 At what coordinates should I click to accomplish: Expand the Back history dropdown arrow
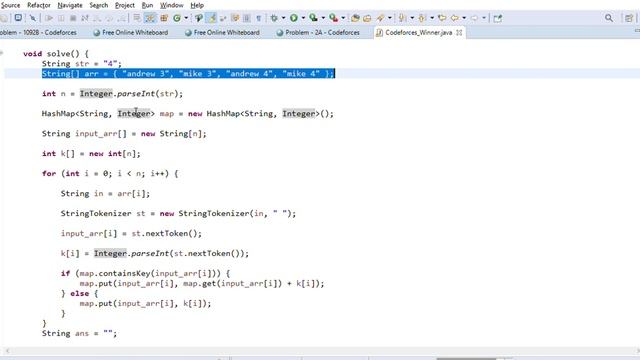[x=464, y=18]
